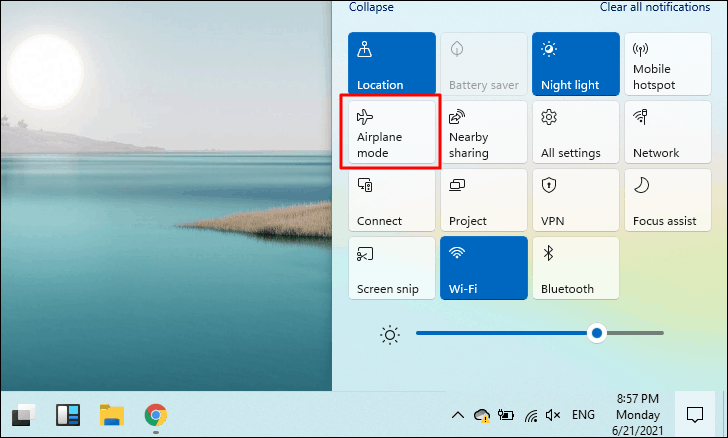
Task: Open the Network quick action tile
Action: coord(668,132)
